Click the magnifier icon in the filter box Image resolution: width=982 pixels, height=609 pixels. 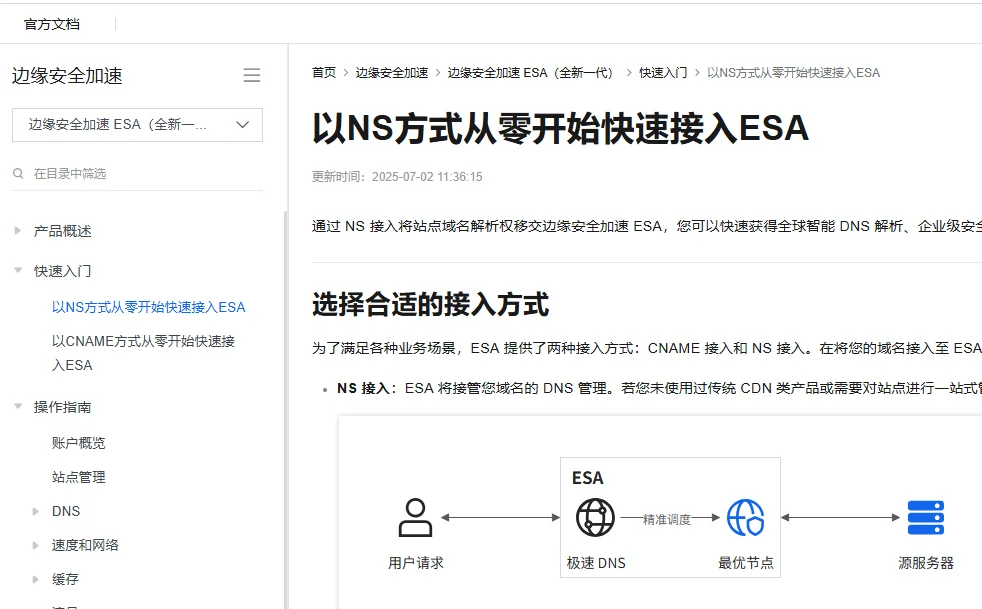pos(18,173)
